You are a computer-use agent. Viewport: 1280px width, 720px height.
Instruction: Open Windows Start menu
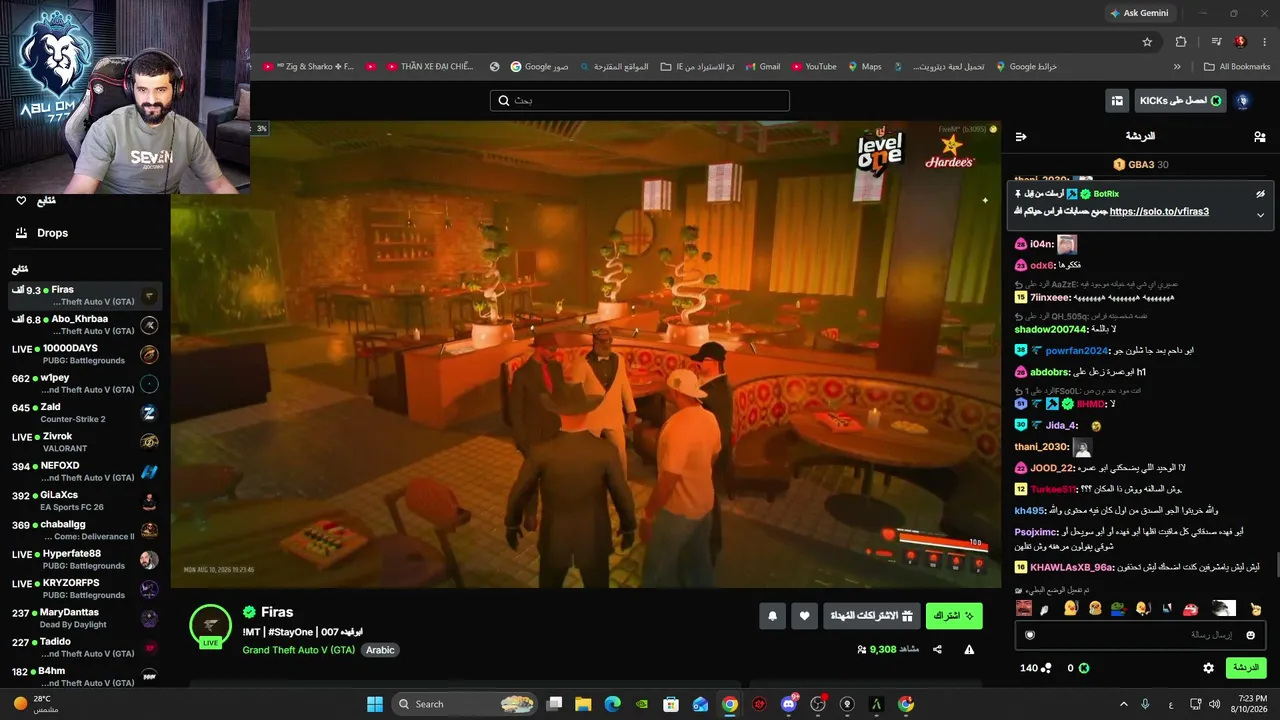click(x=375, y=704)
